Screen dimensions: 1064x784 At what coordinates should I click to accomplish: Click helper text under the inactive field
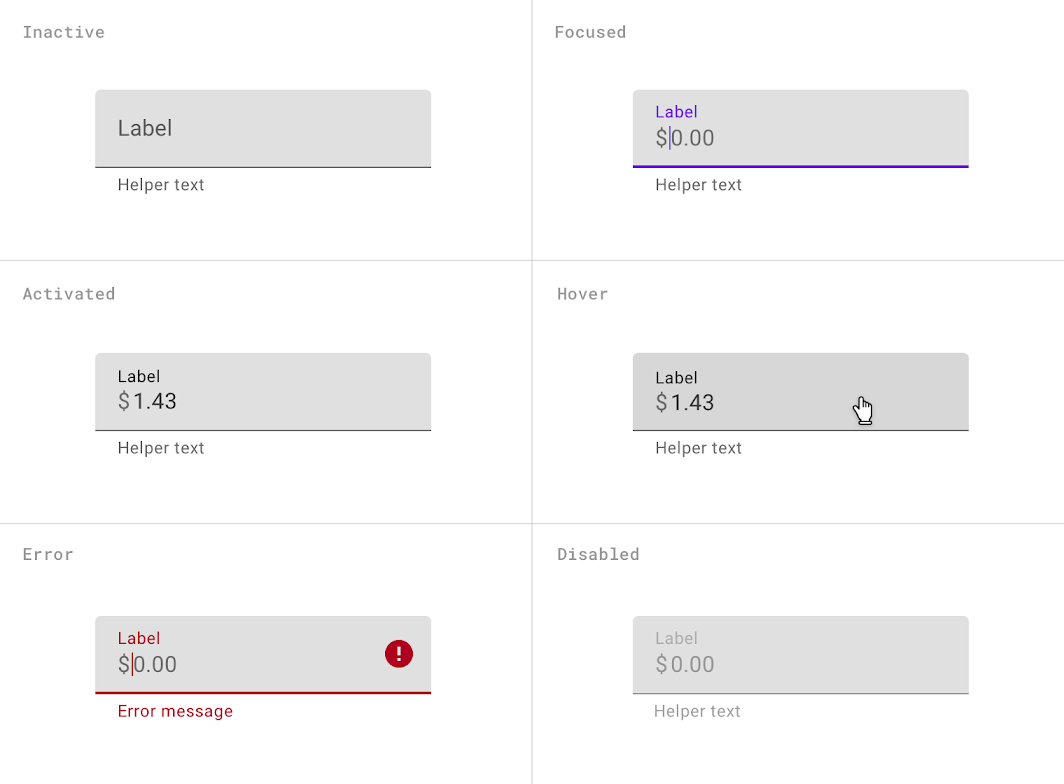pos(161,185)
